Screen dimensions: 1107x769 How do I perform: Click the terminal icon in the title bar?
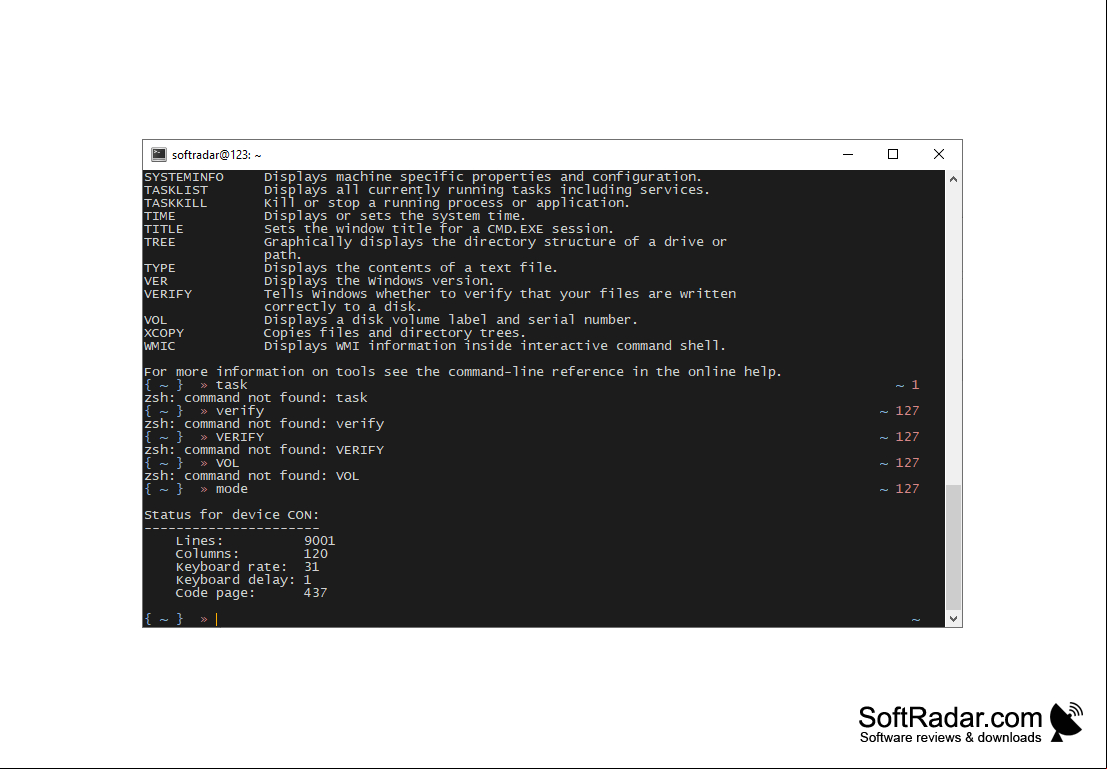tap(159, 155)
